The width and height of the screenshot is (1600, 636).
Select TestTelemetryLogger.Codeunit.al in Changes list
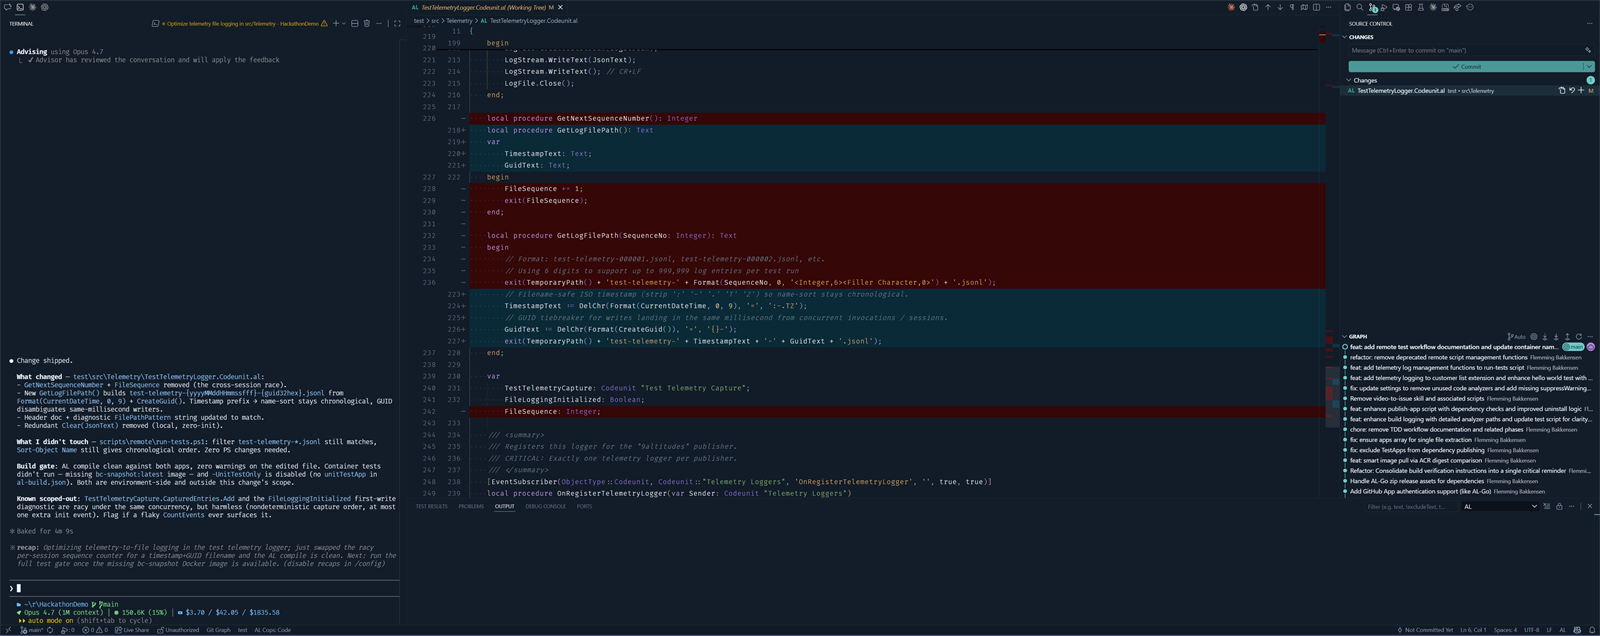pyautogui.click(x=1401, y=91)
